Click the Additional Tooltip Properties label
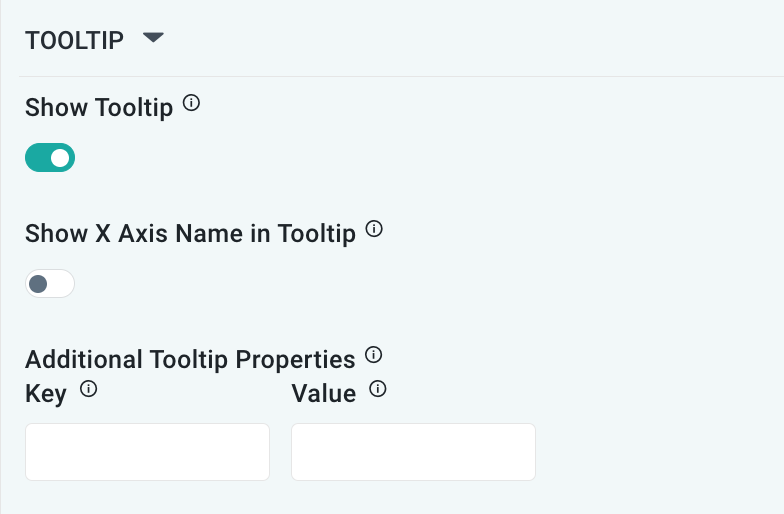784x514 pixels. pyautogui.click(x=190, y=359)
